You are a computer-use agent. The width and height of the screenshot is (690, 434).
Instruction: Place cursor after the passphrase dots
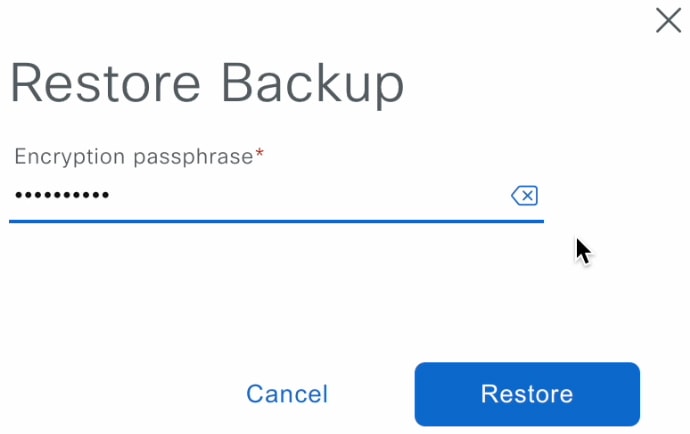click(112, 195)
